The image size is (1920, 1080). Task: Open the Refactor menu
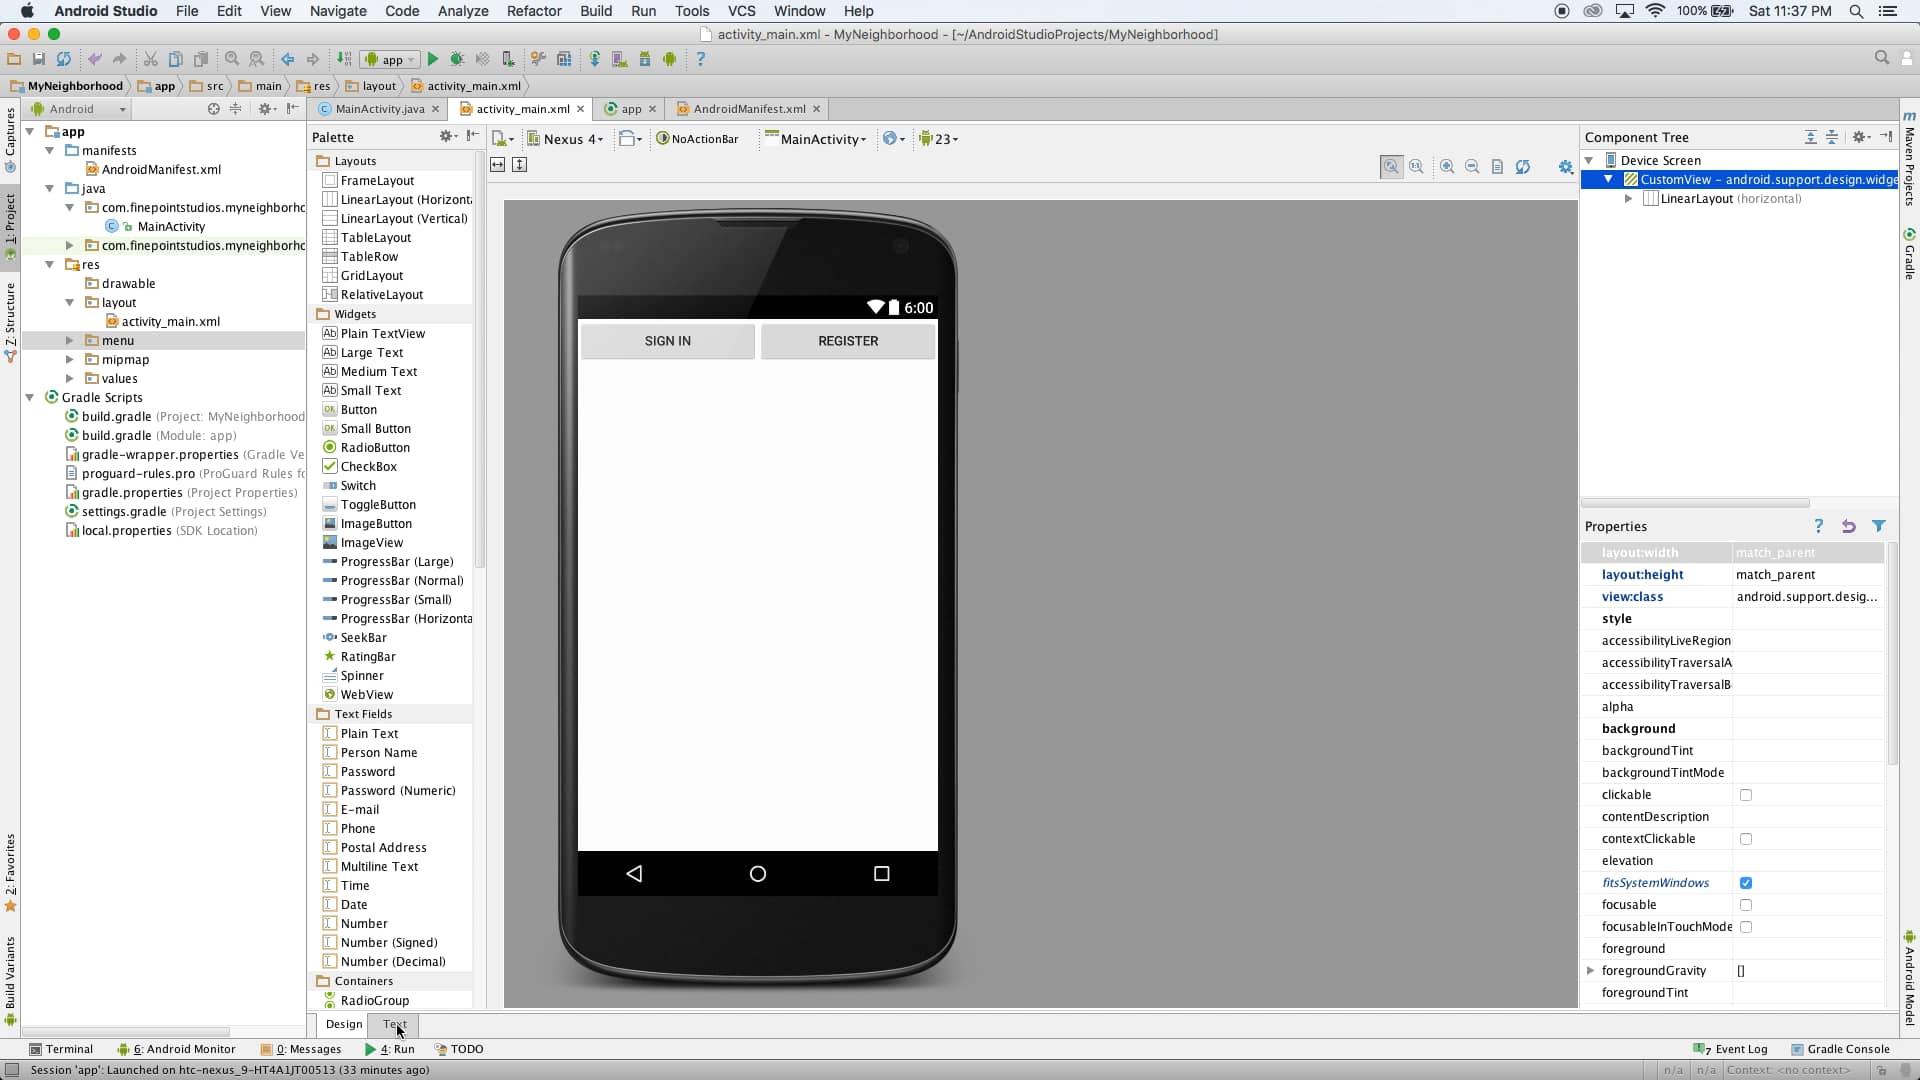tap(534, 11)
